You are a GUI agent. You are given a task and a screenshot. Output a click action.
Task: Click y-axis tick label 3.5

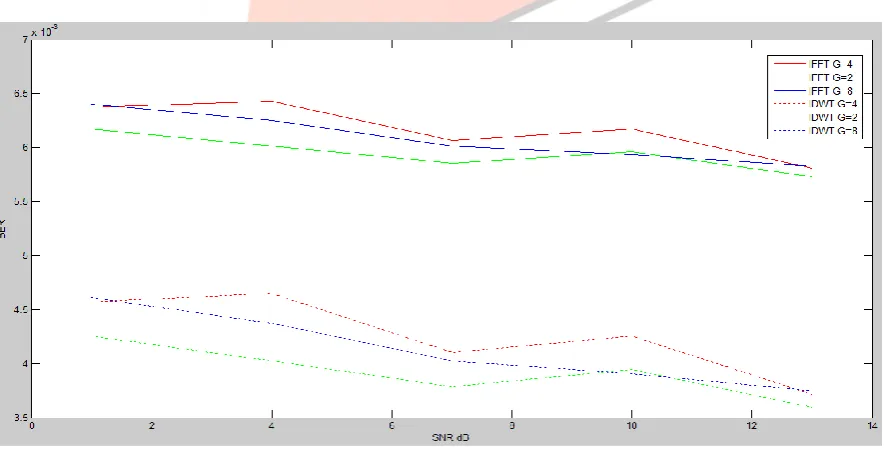(x=20, y=418)
